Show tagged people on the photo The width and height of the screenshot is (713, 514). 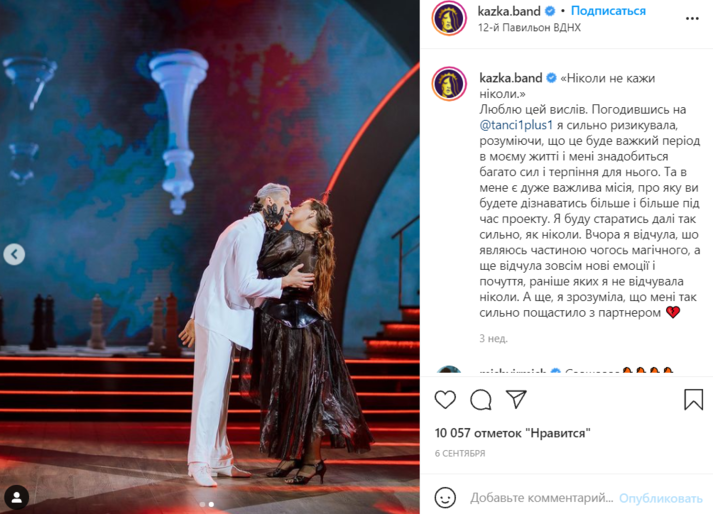(17, 497)
